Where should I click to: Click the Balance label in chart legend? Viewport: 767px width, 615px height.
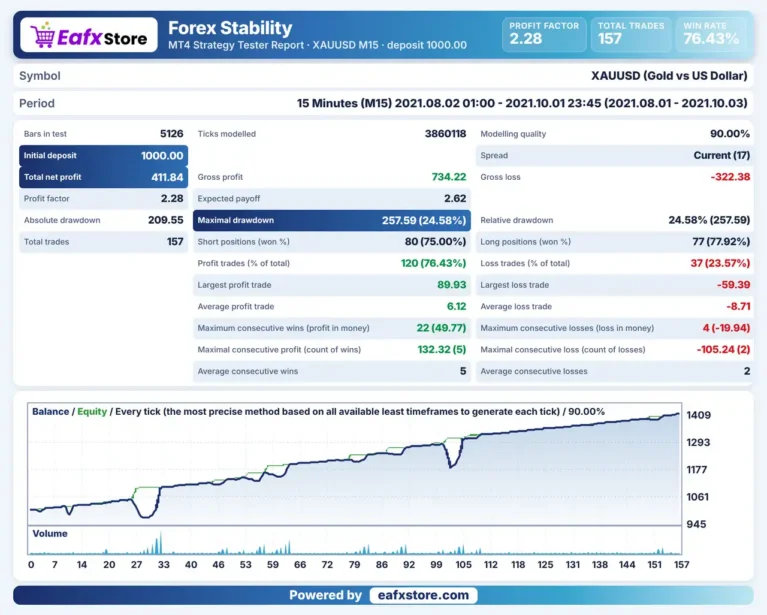click(50, 411)
